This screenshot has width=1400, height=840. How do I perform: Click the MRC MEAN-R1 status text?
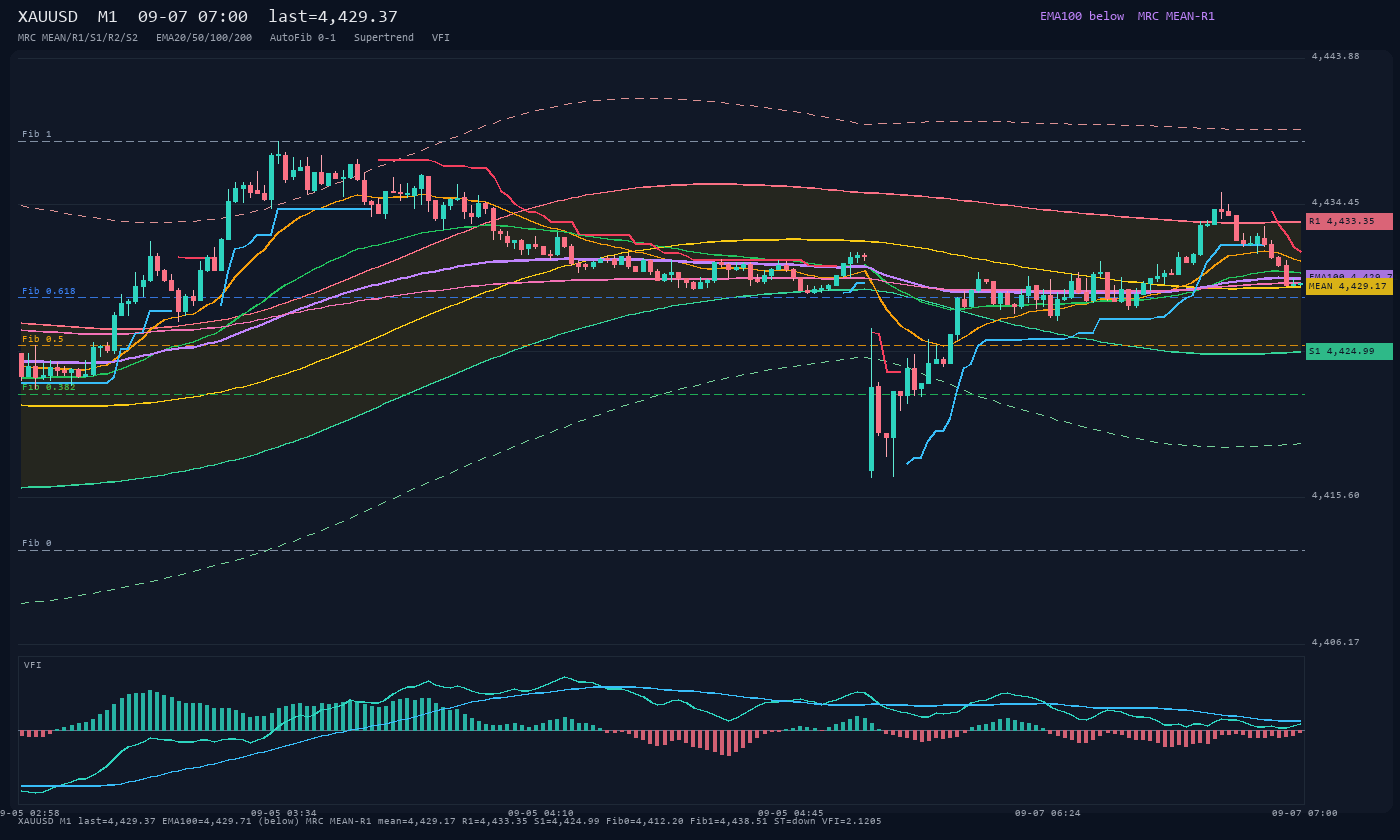pyautogui.click(x=1176, y=16)
